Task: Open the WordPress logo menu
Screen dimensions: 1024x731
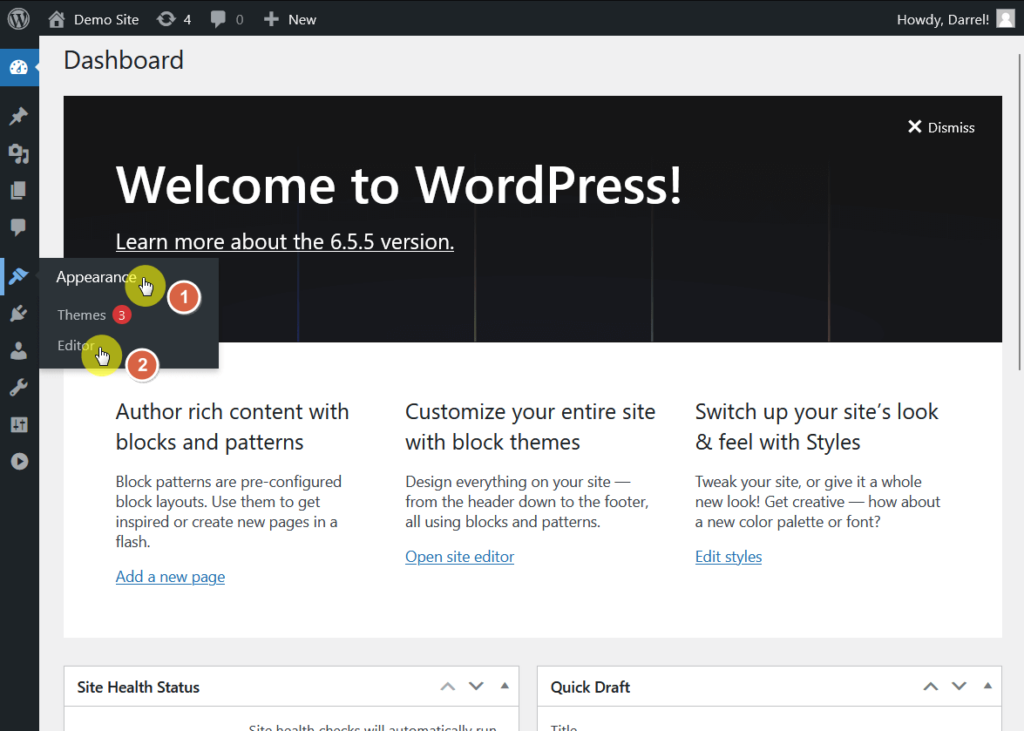Action: click(x=19, y=18)
